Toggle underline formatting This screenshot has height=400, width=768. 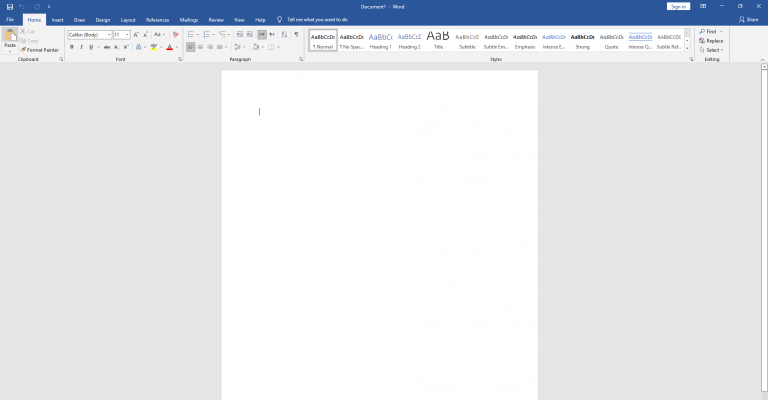pyautogui.click(x=91, y=47)
